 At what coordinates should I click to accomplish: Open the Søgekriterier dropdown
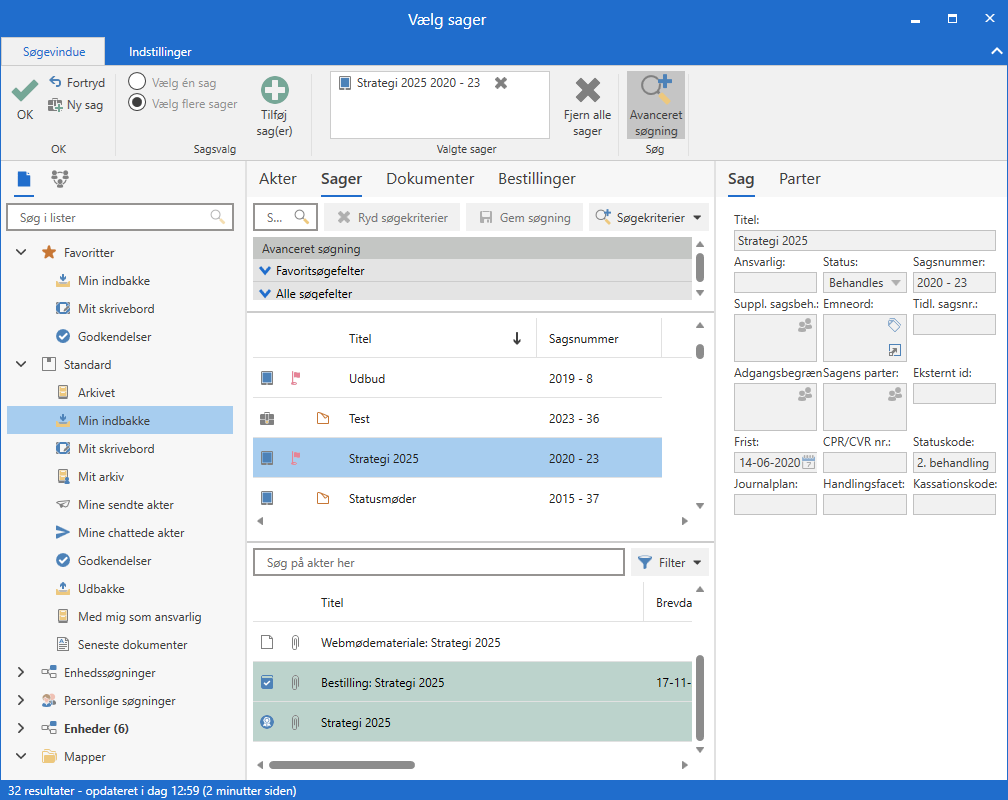pos(650,217)
